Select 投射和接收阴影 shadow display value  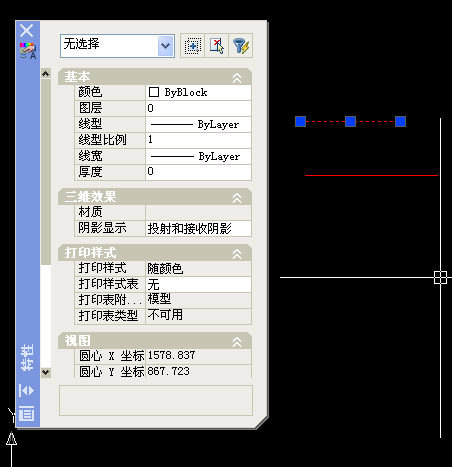click(198, 228)
